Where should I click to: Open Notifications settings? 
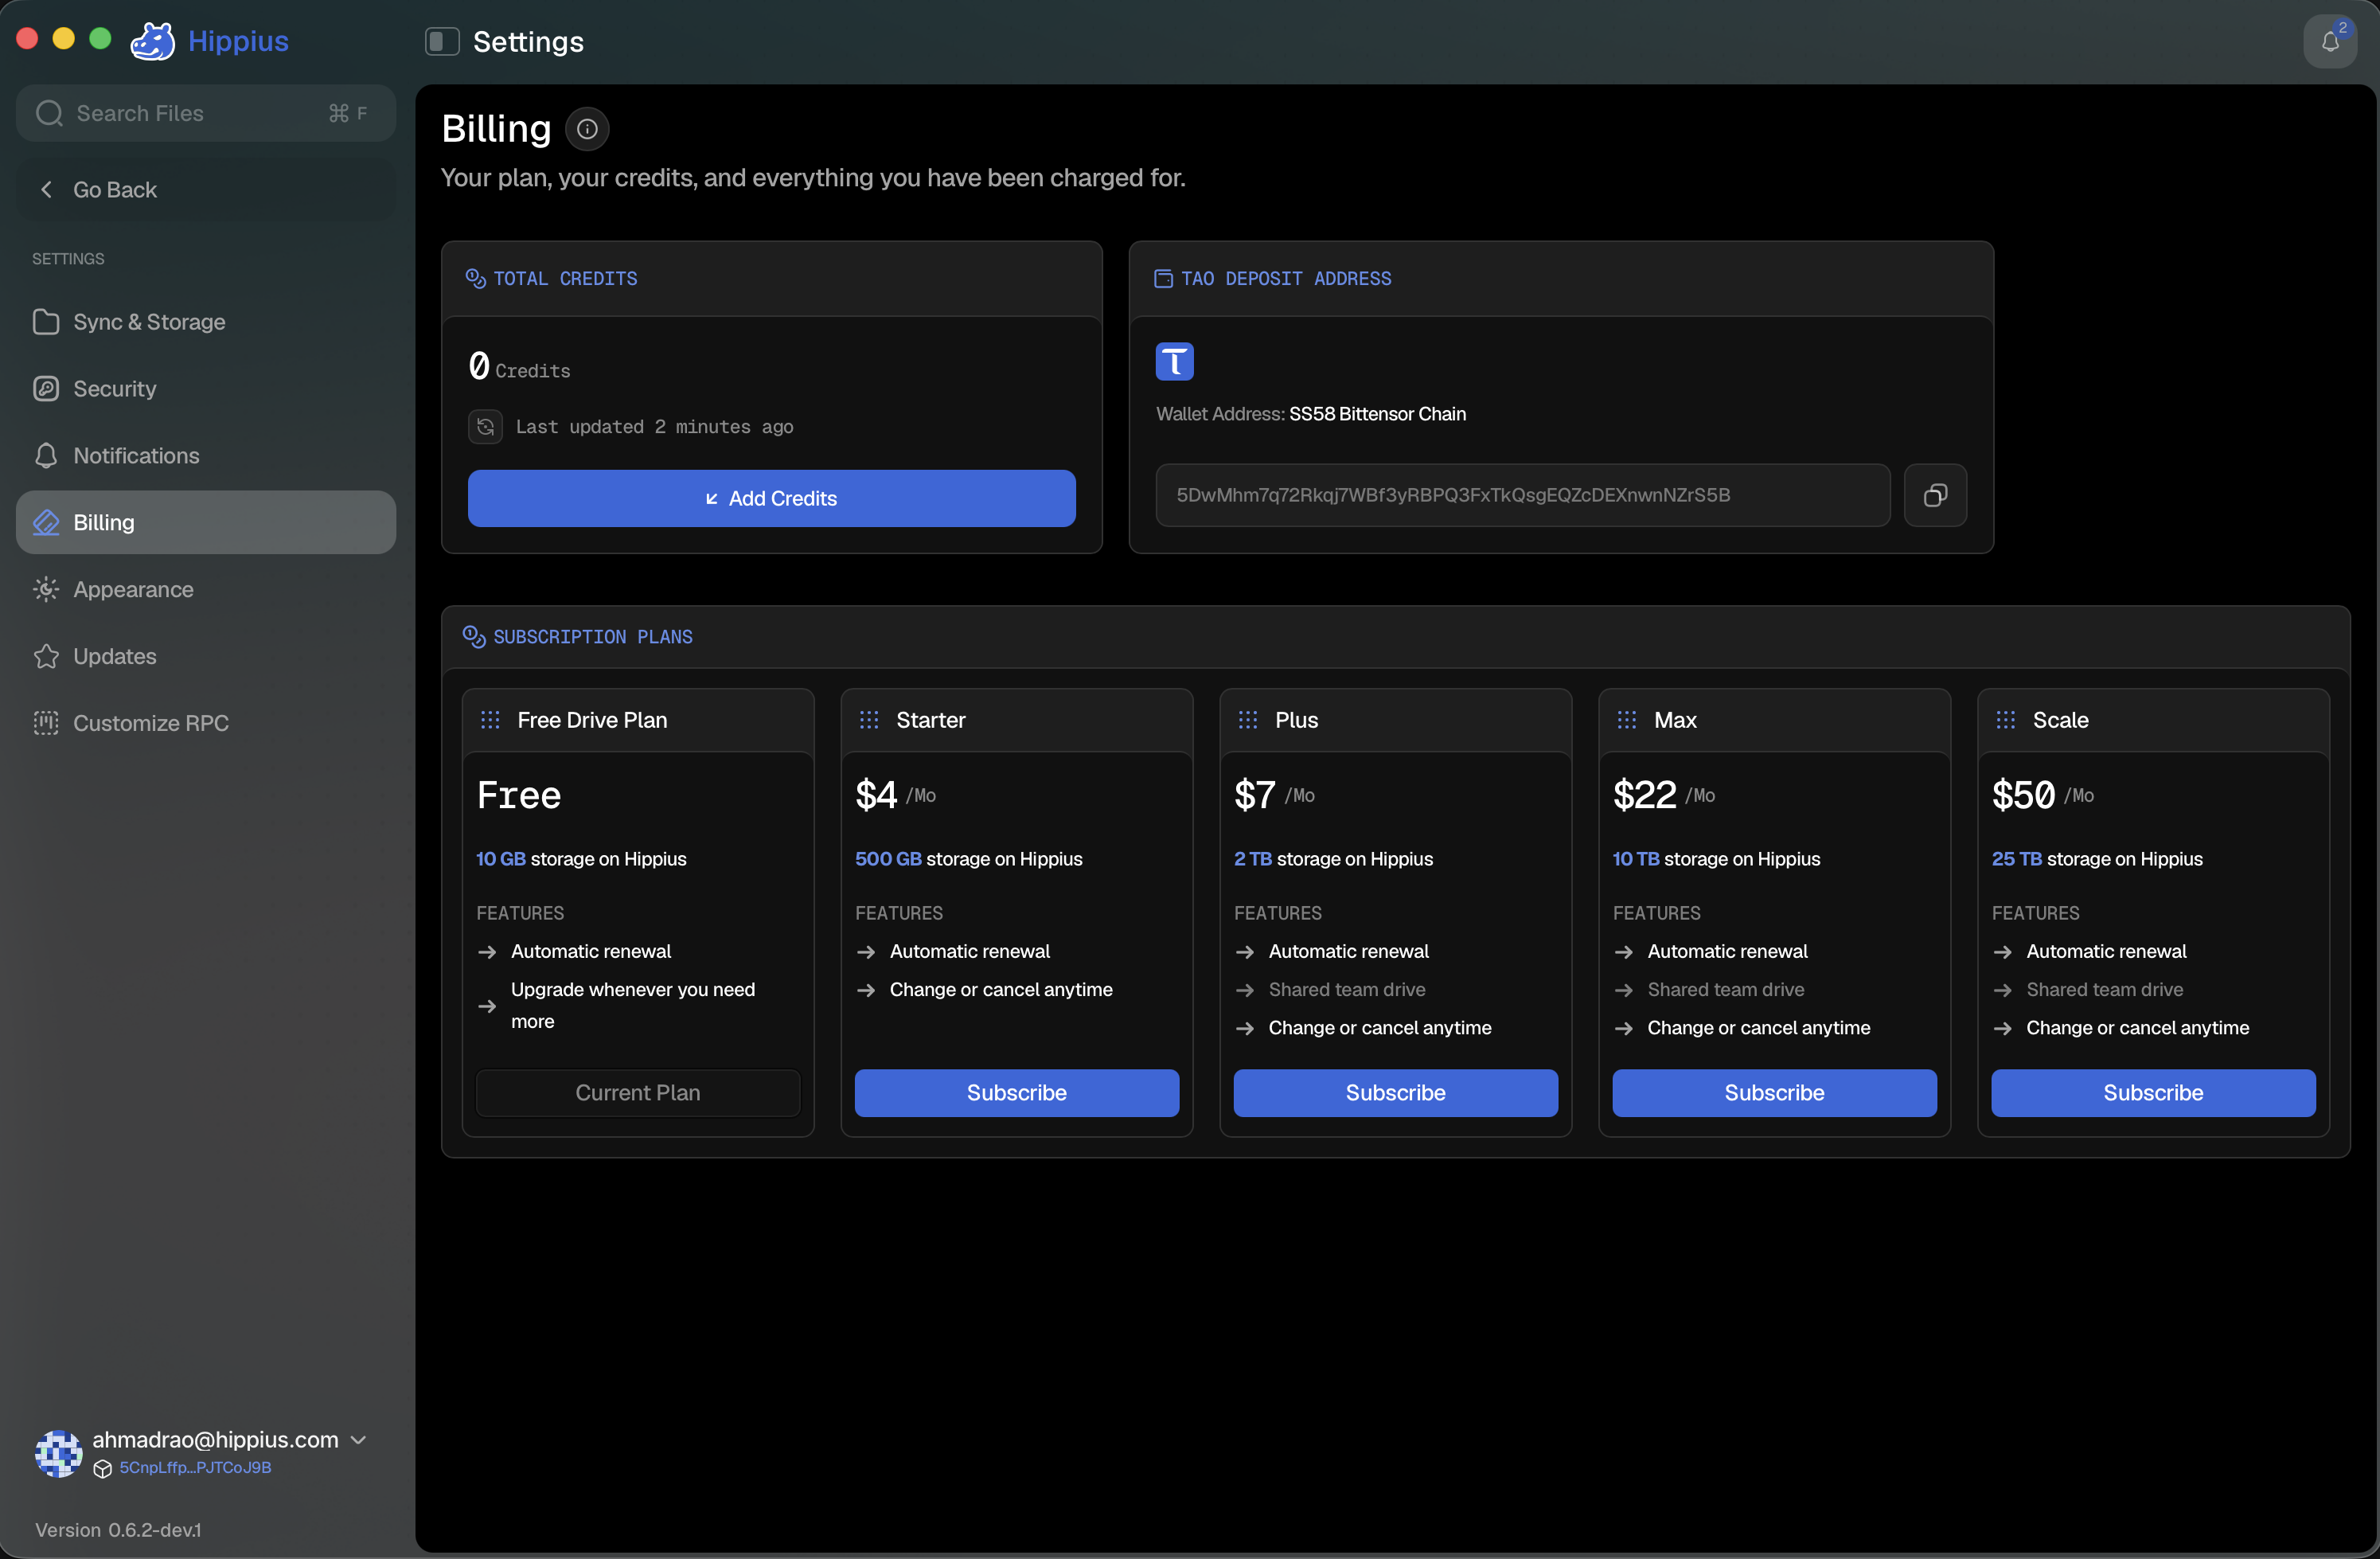click(206, 456)
